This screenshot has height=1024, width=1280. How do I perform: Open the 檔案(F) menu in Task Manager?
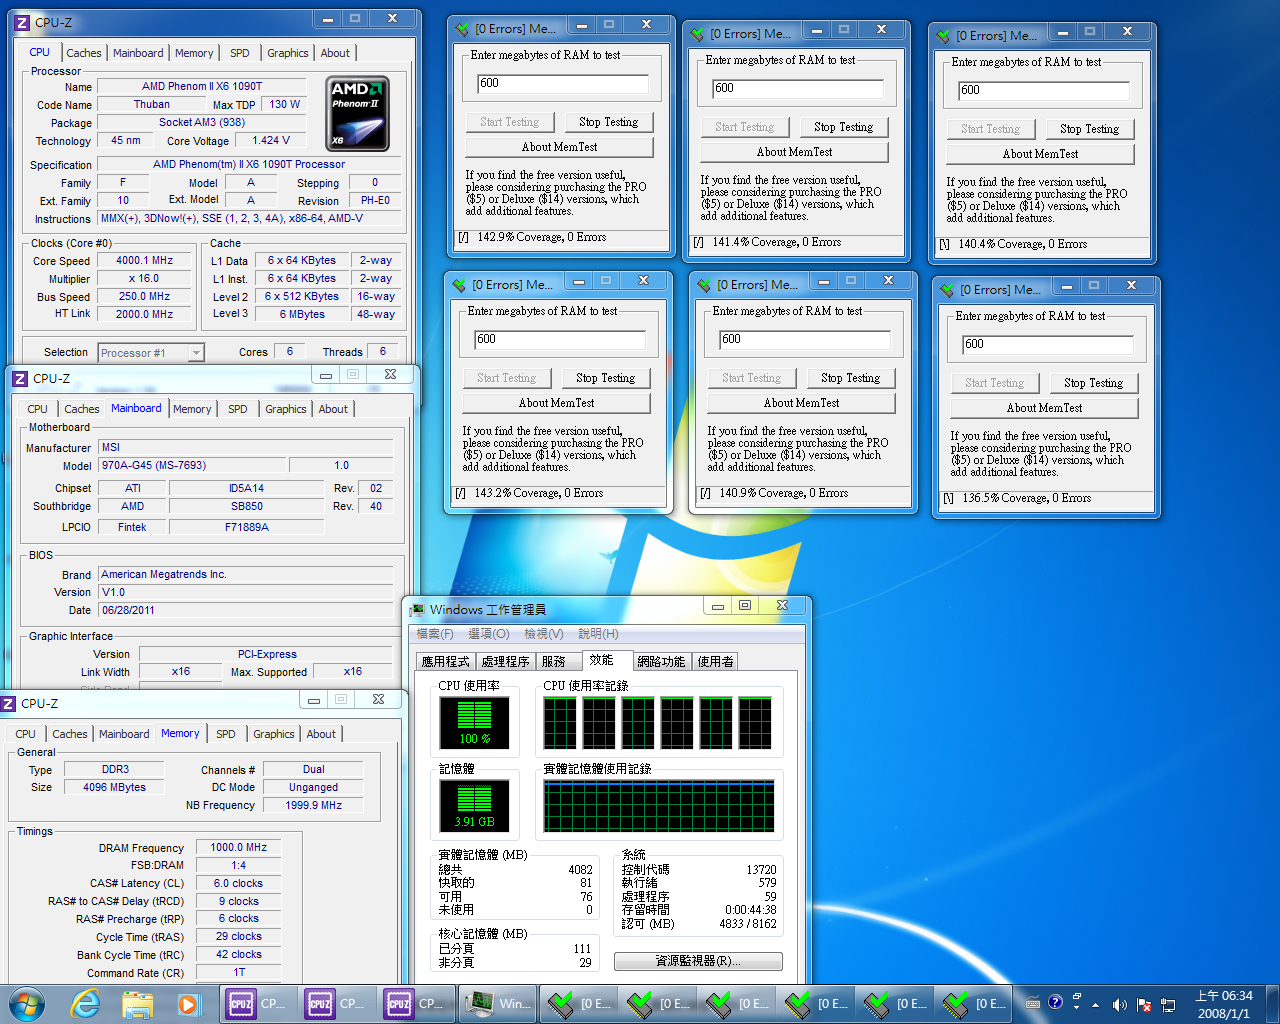tap(435, 634)
